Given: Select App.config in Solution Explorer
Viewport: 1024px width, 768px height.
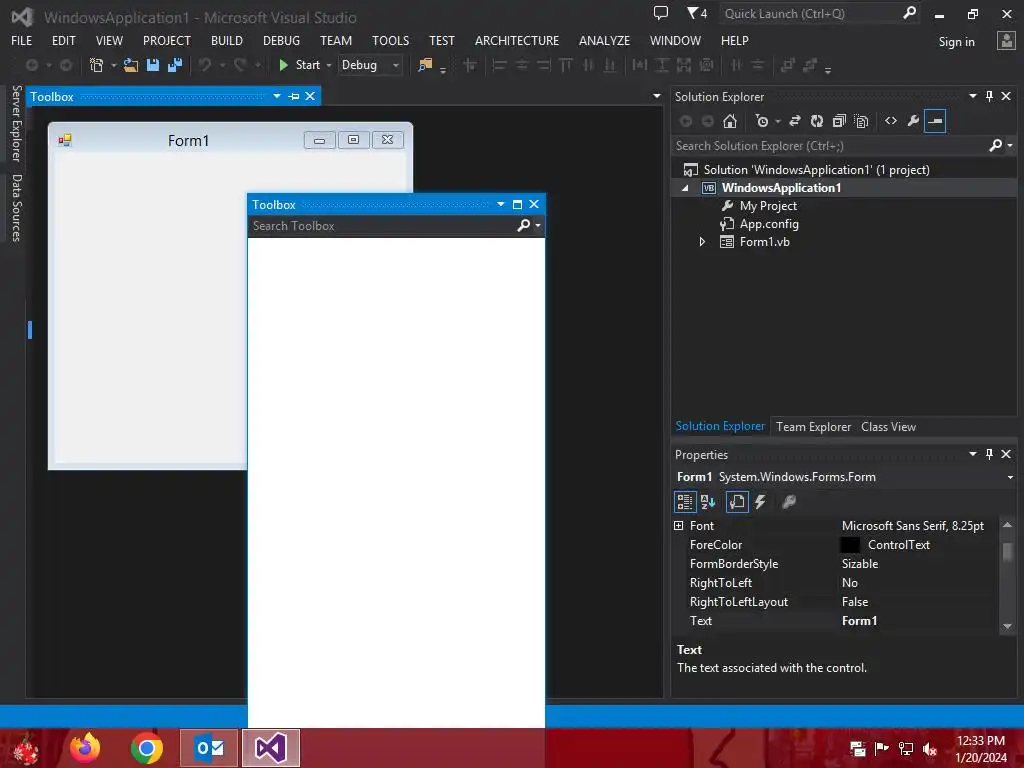Looking at the screenshot, I should 769,224.
